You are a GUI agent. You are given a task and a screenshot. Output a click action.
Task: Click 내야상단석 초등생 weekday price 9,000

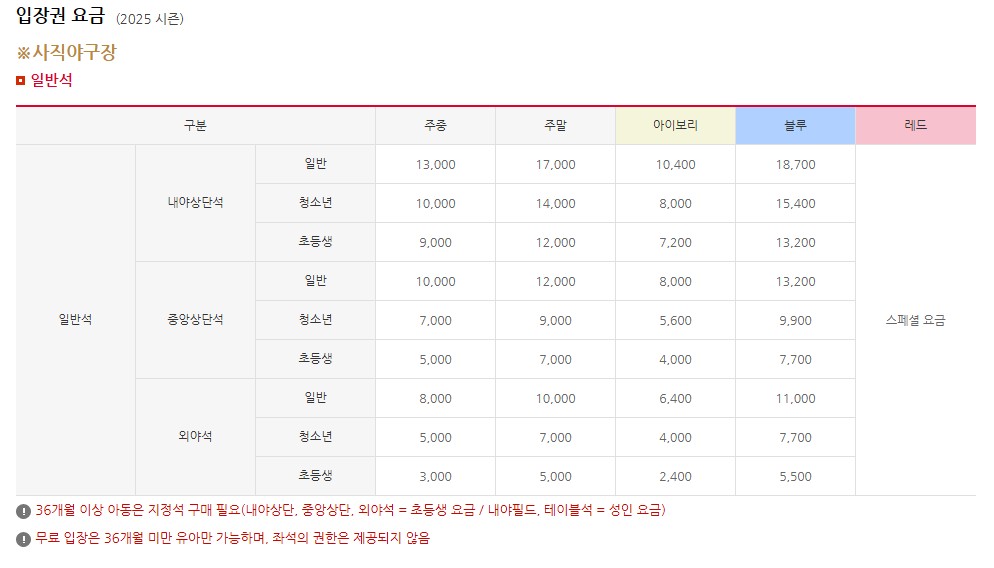(436, 243)
